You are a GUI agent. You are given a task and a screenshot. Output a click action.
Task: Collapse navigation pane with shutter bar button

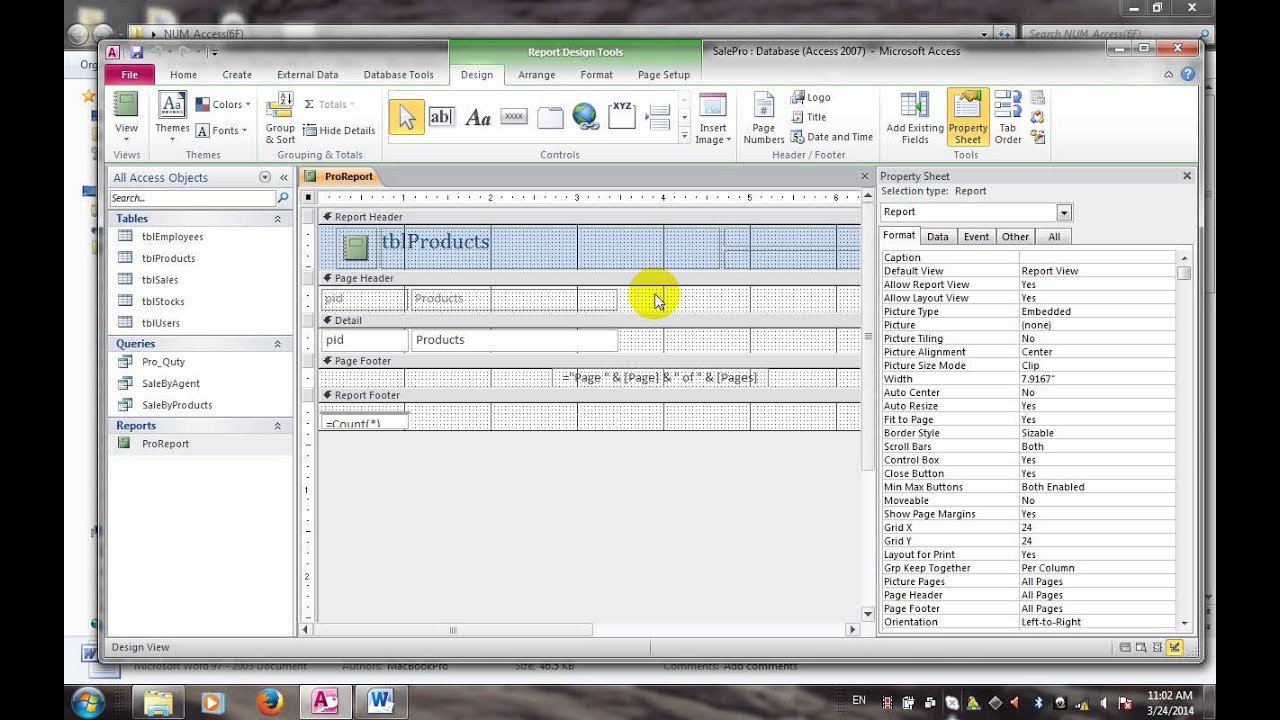284,177
